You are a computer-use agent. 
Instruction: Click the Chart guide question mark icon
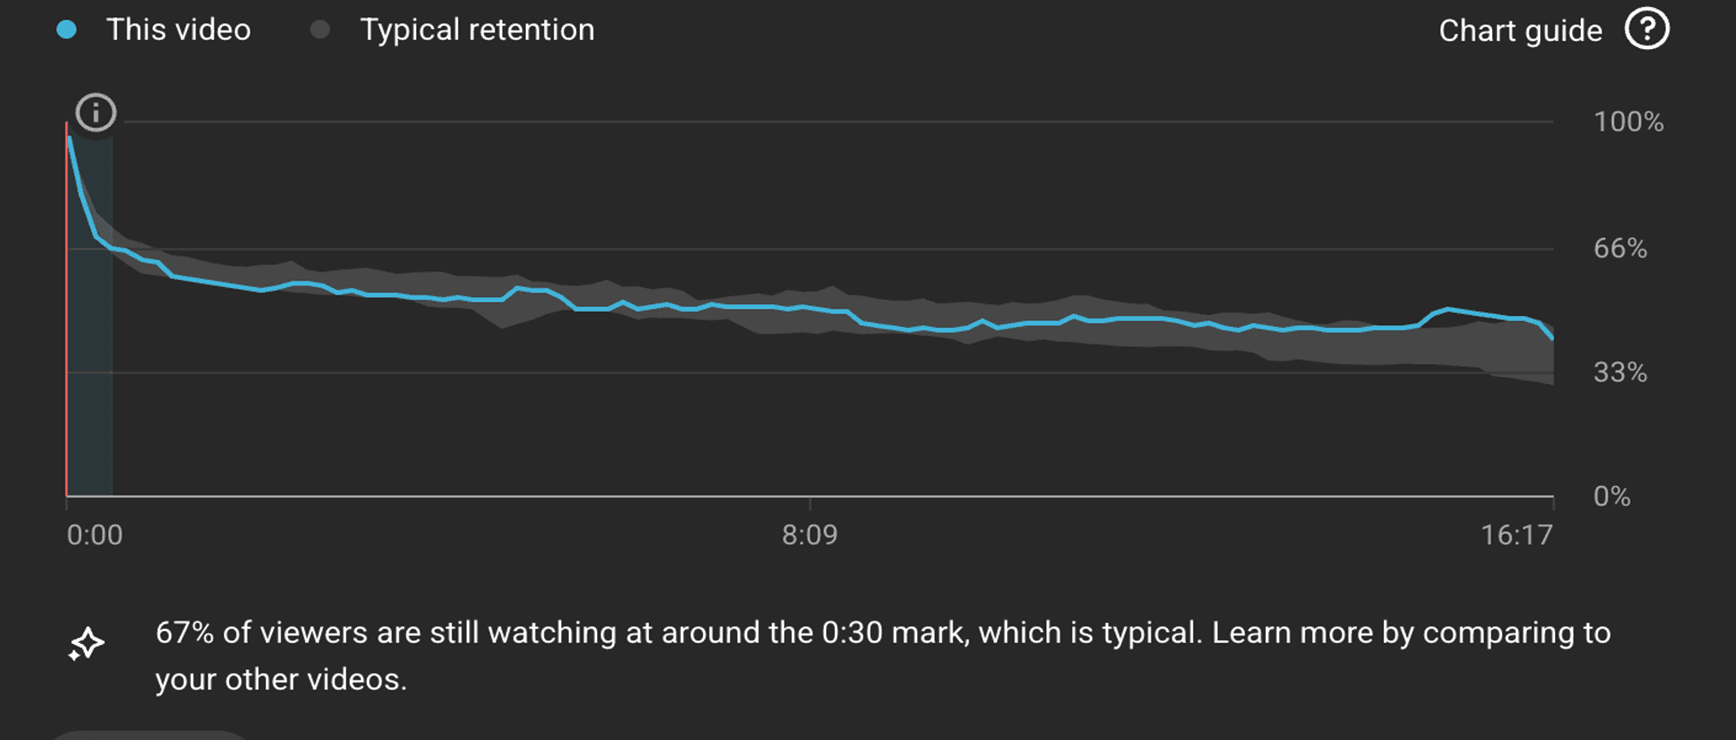(1646, 29)
